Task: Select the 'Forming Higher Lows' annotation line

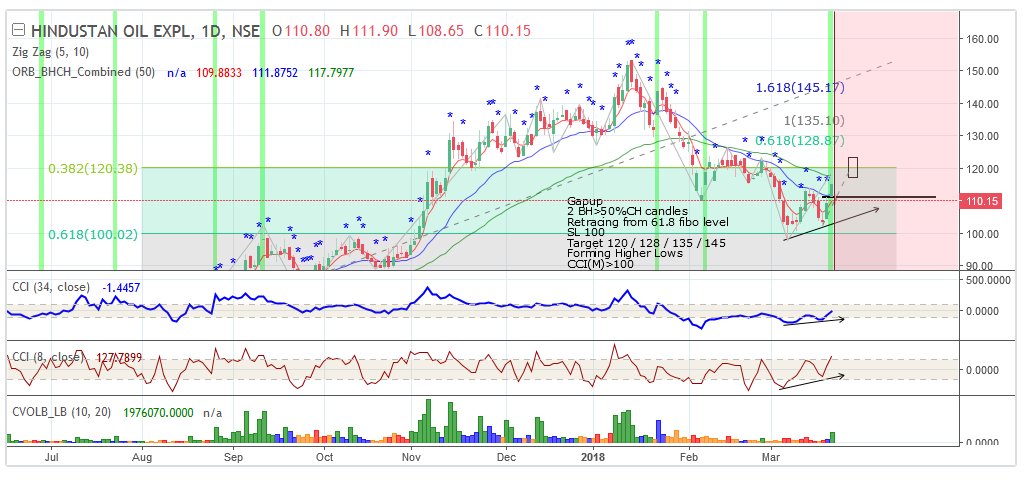Action: 625,253
